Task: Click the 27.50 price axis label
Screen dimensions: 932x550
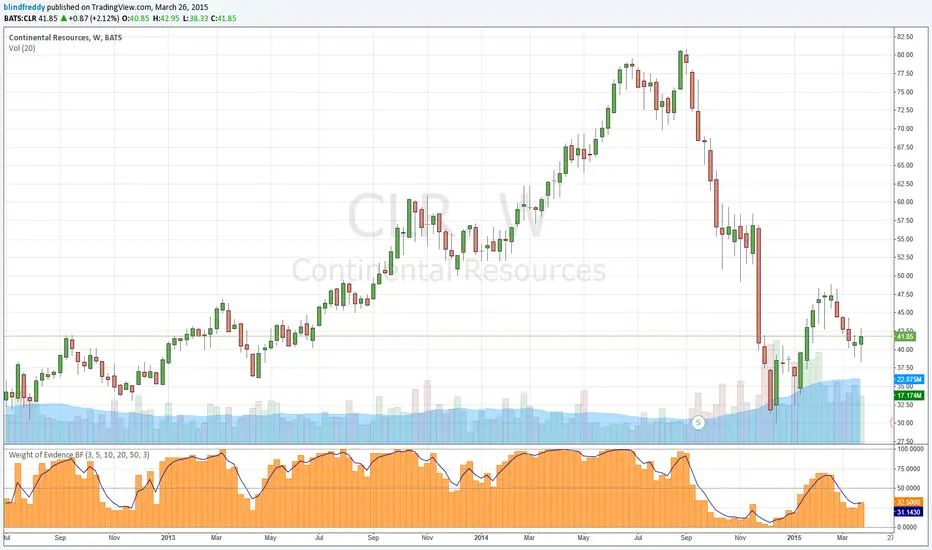Action: click(x=905, y=441)
